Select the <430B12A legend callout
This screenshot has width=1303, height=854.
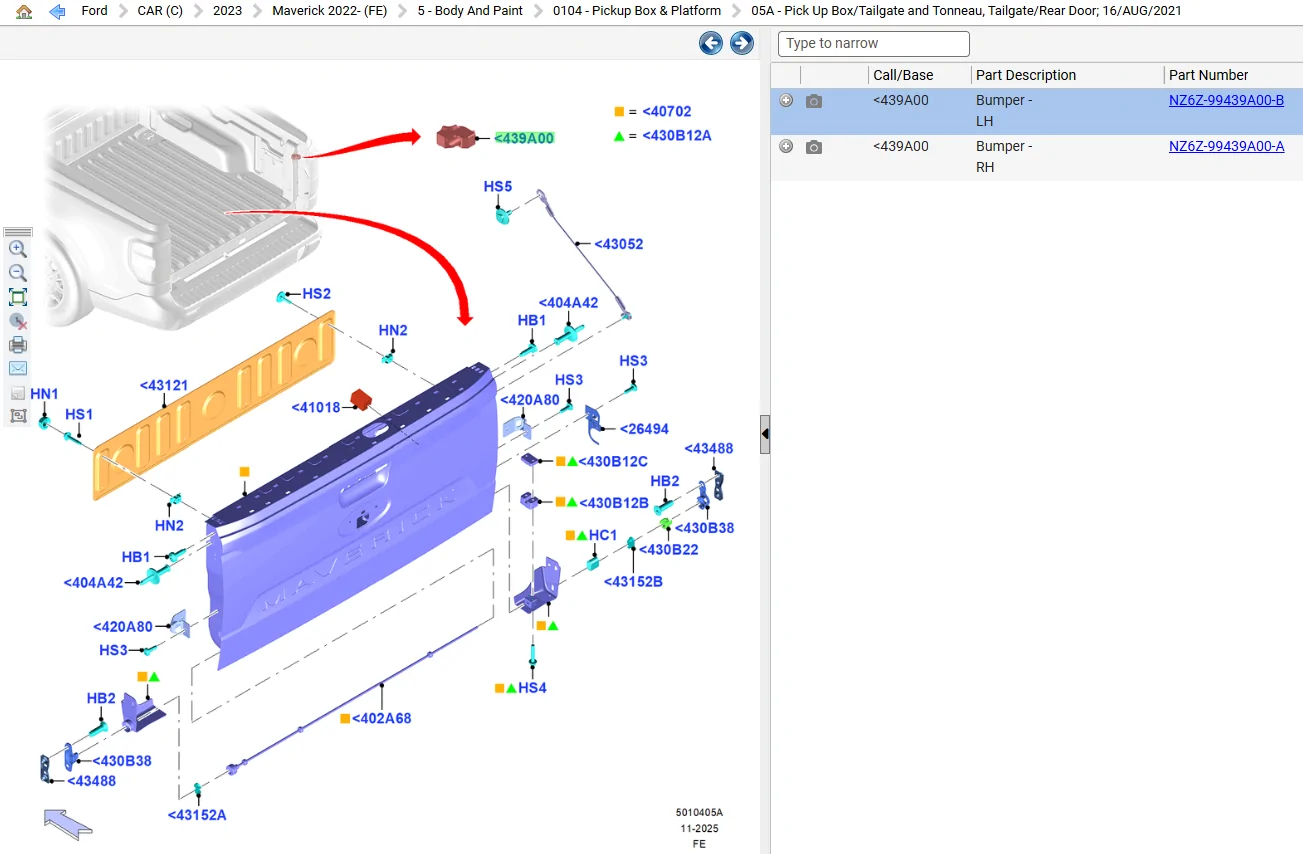676,136
